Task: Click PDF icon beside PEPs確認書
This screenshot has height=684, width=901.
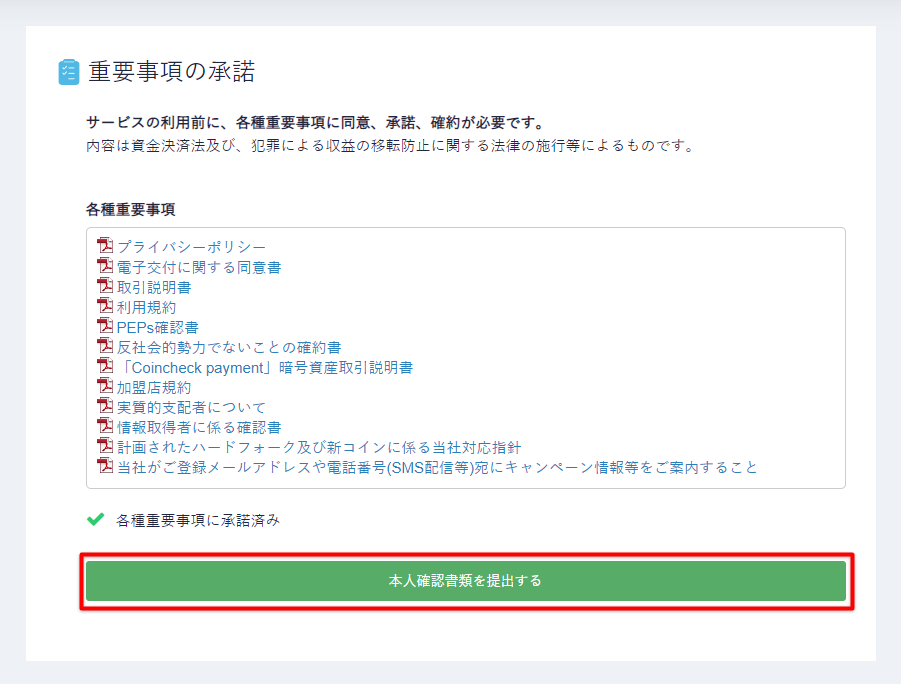Action: point(105,326)
